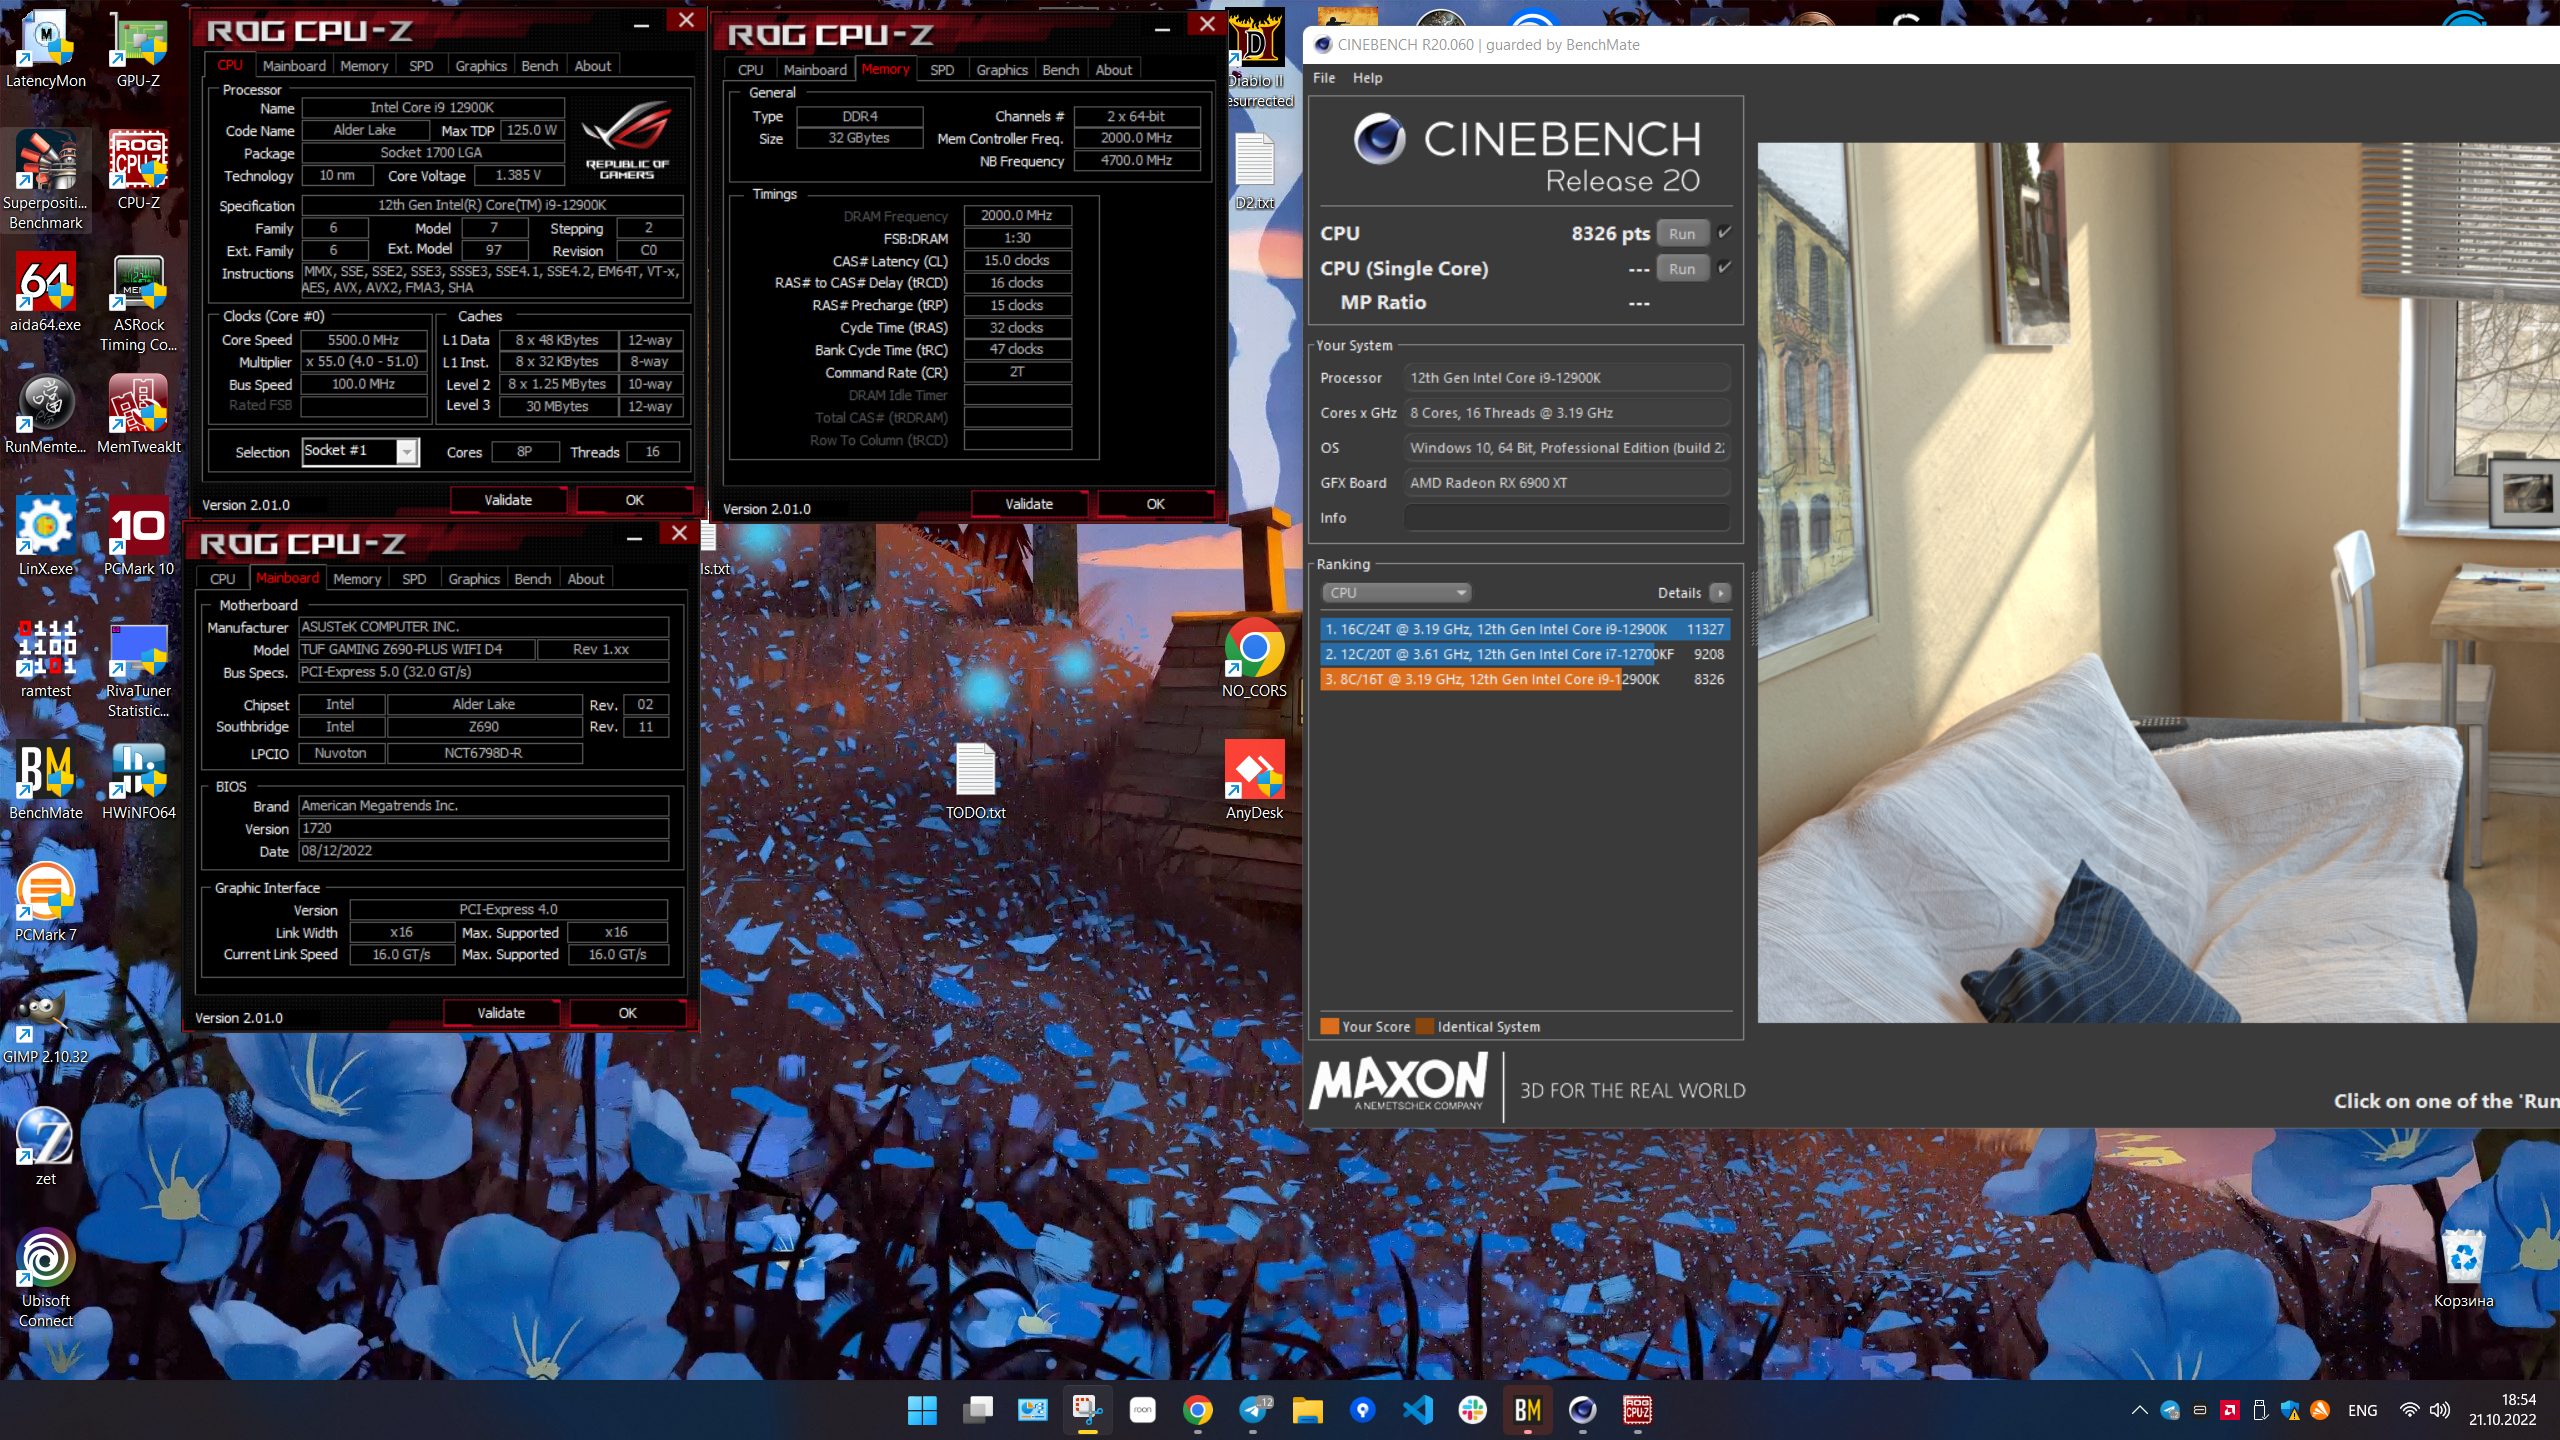Open File Explorer from the taskbar
This screenshot has width=2560, height=1440.
(1307, 1410)
